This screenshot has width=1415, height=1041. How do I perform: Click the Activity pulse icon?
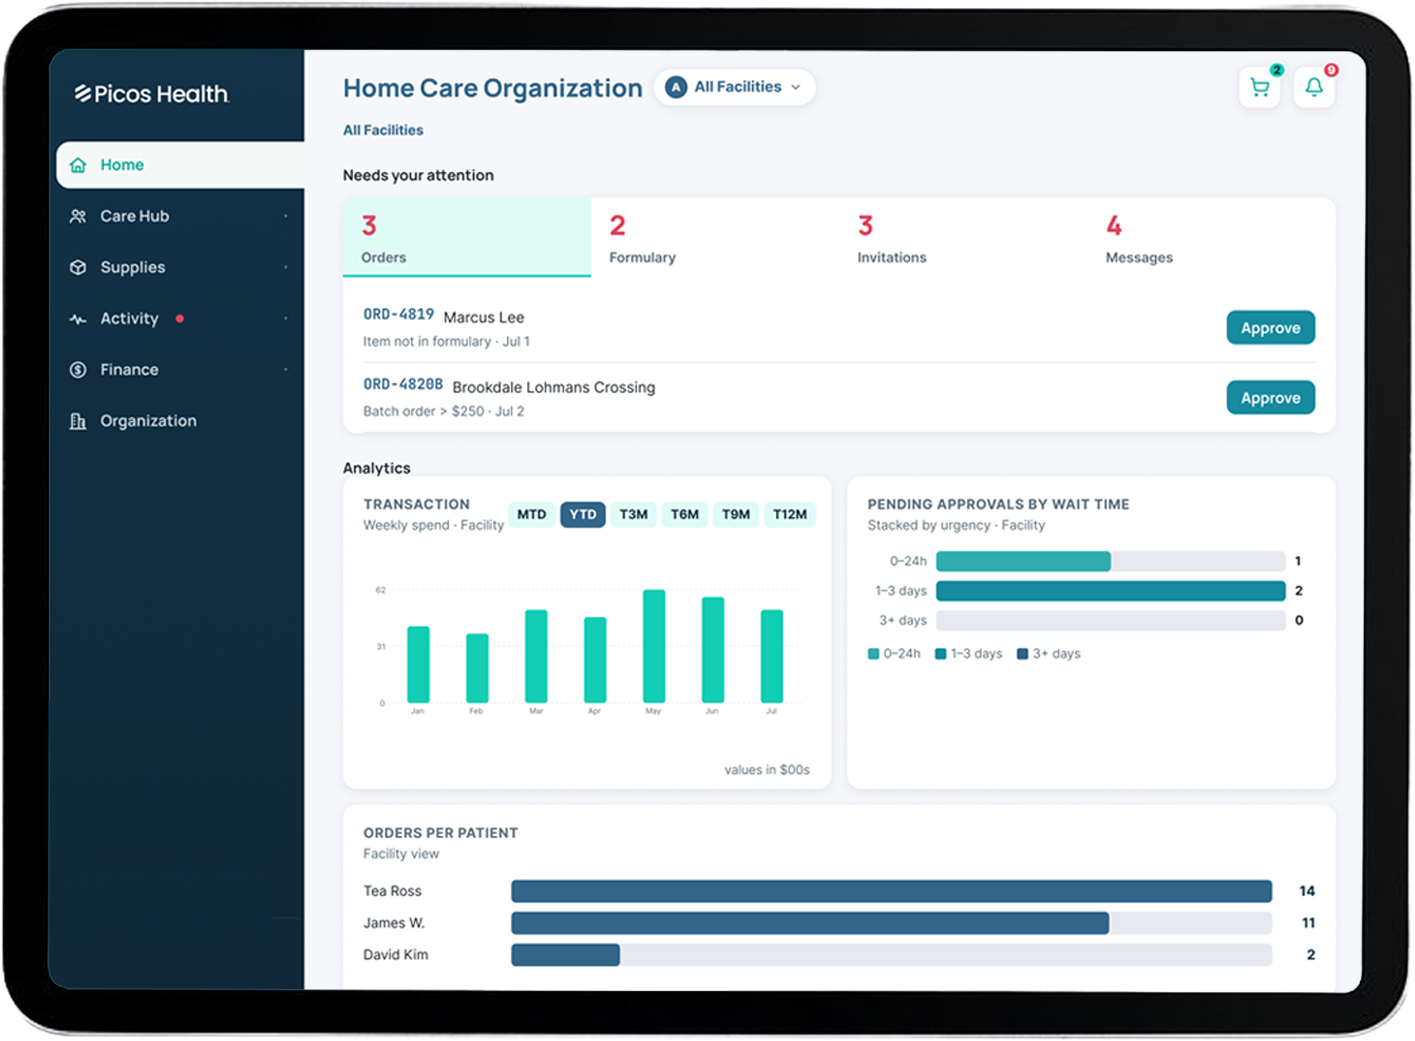click(x=78, y=319)
